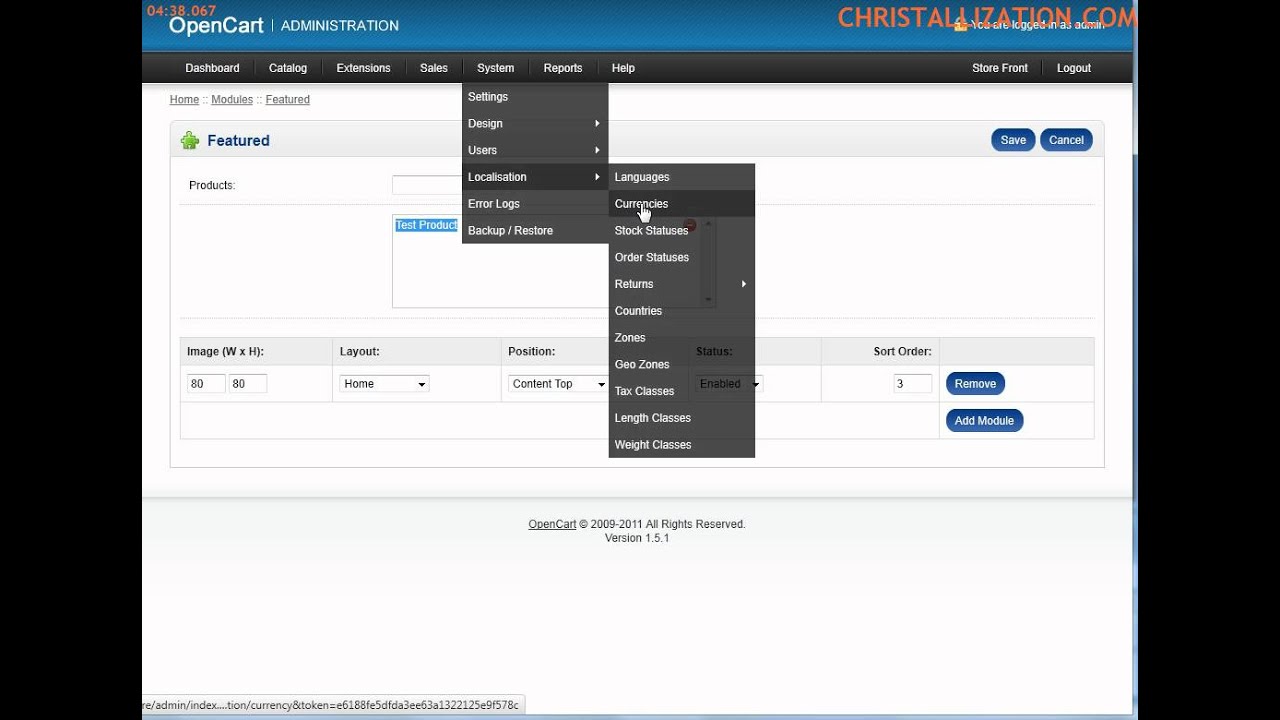Viewport: 1280px width, 720px height.
Task: Expand the Users submenu
Action: (535, 150)
